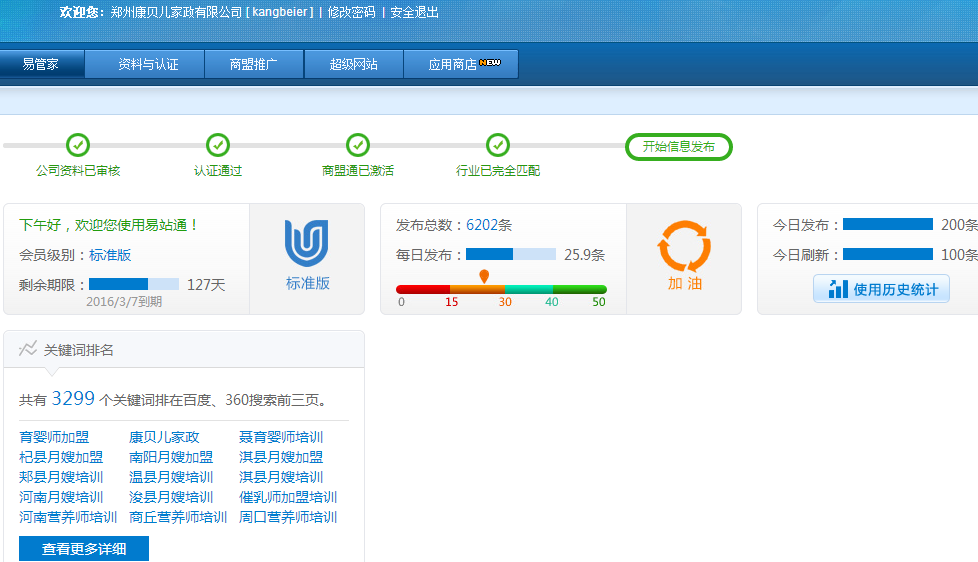Open 应用商店 tab
This screenshot has height=562, width=978.
coord(461,64)
